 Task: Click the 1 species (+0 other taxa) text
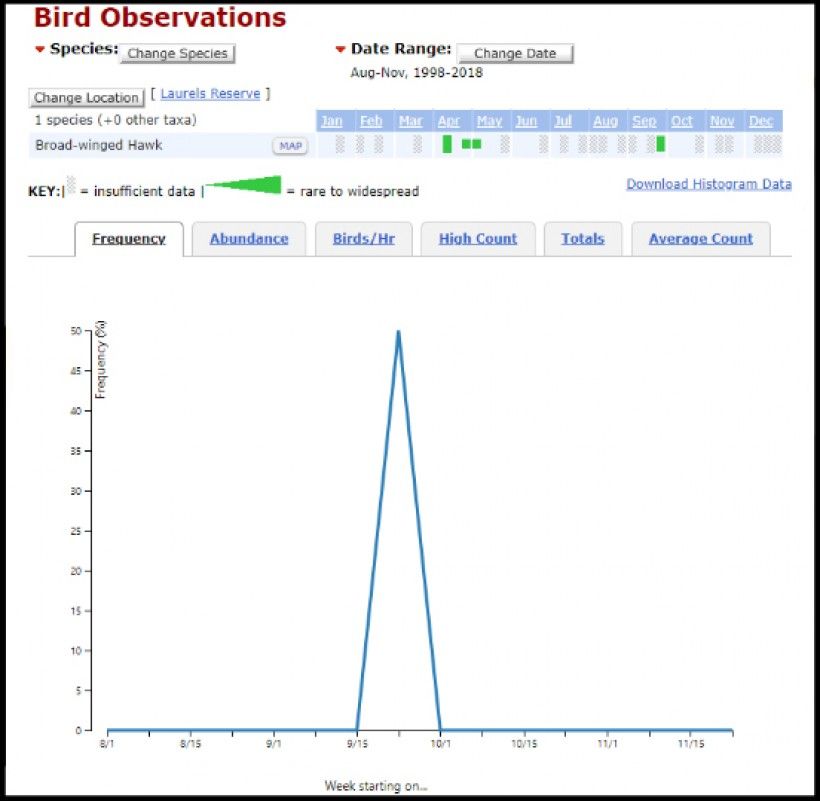click(116, 120)
